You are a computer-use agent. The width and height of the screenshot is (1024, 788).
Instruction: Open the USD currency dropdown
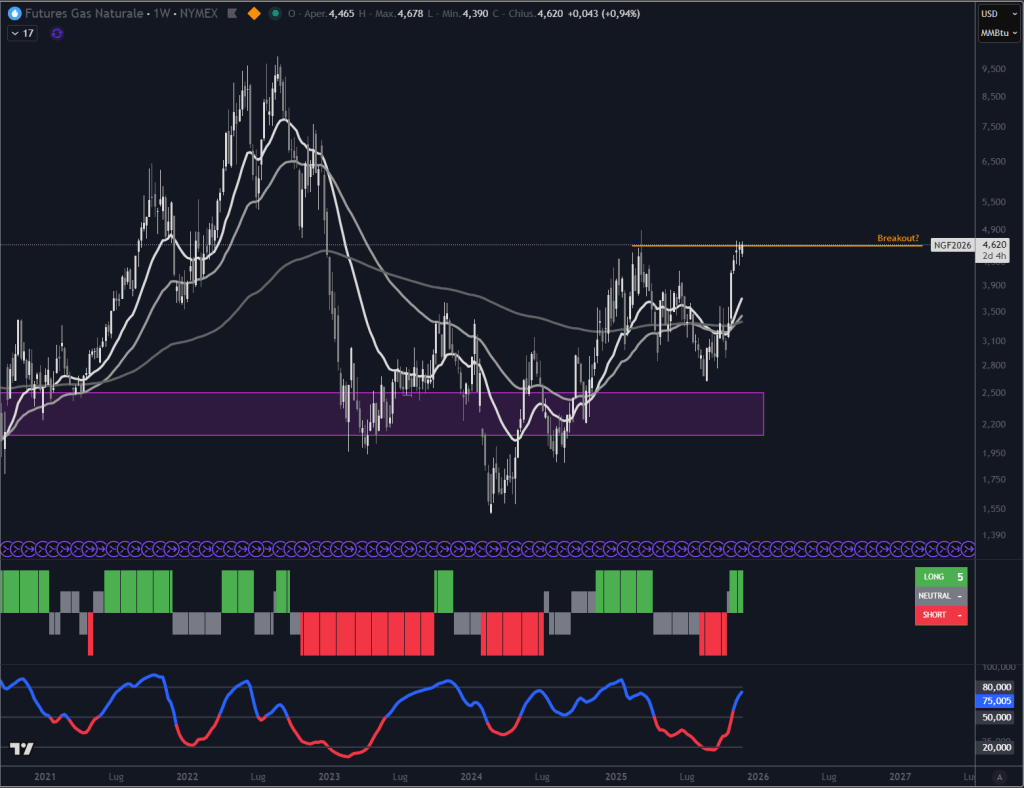pos(994,14)
